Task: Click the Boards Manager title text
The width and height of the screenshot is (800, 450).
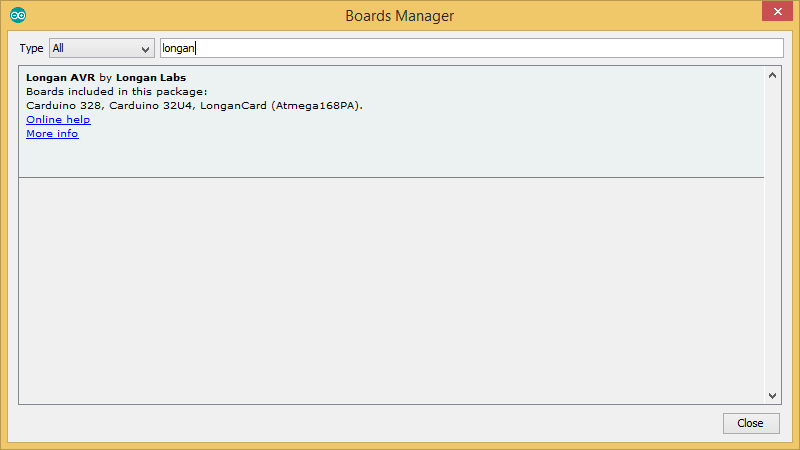Action: click(399, 16)
